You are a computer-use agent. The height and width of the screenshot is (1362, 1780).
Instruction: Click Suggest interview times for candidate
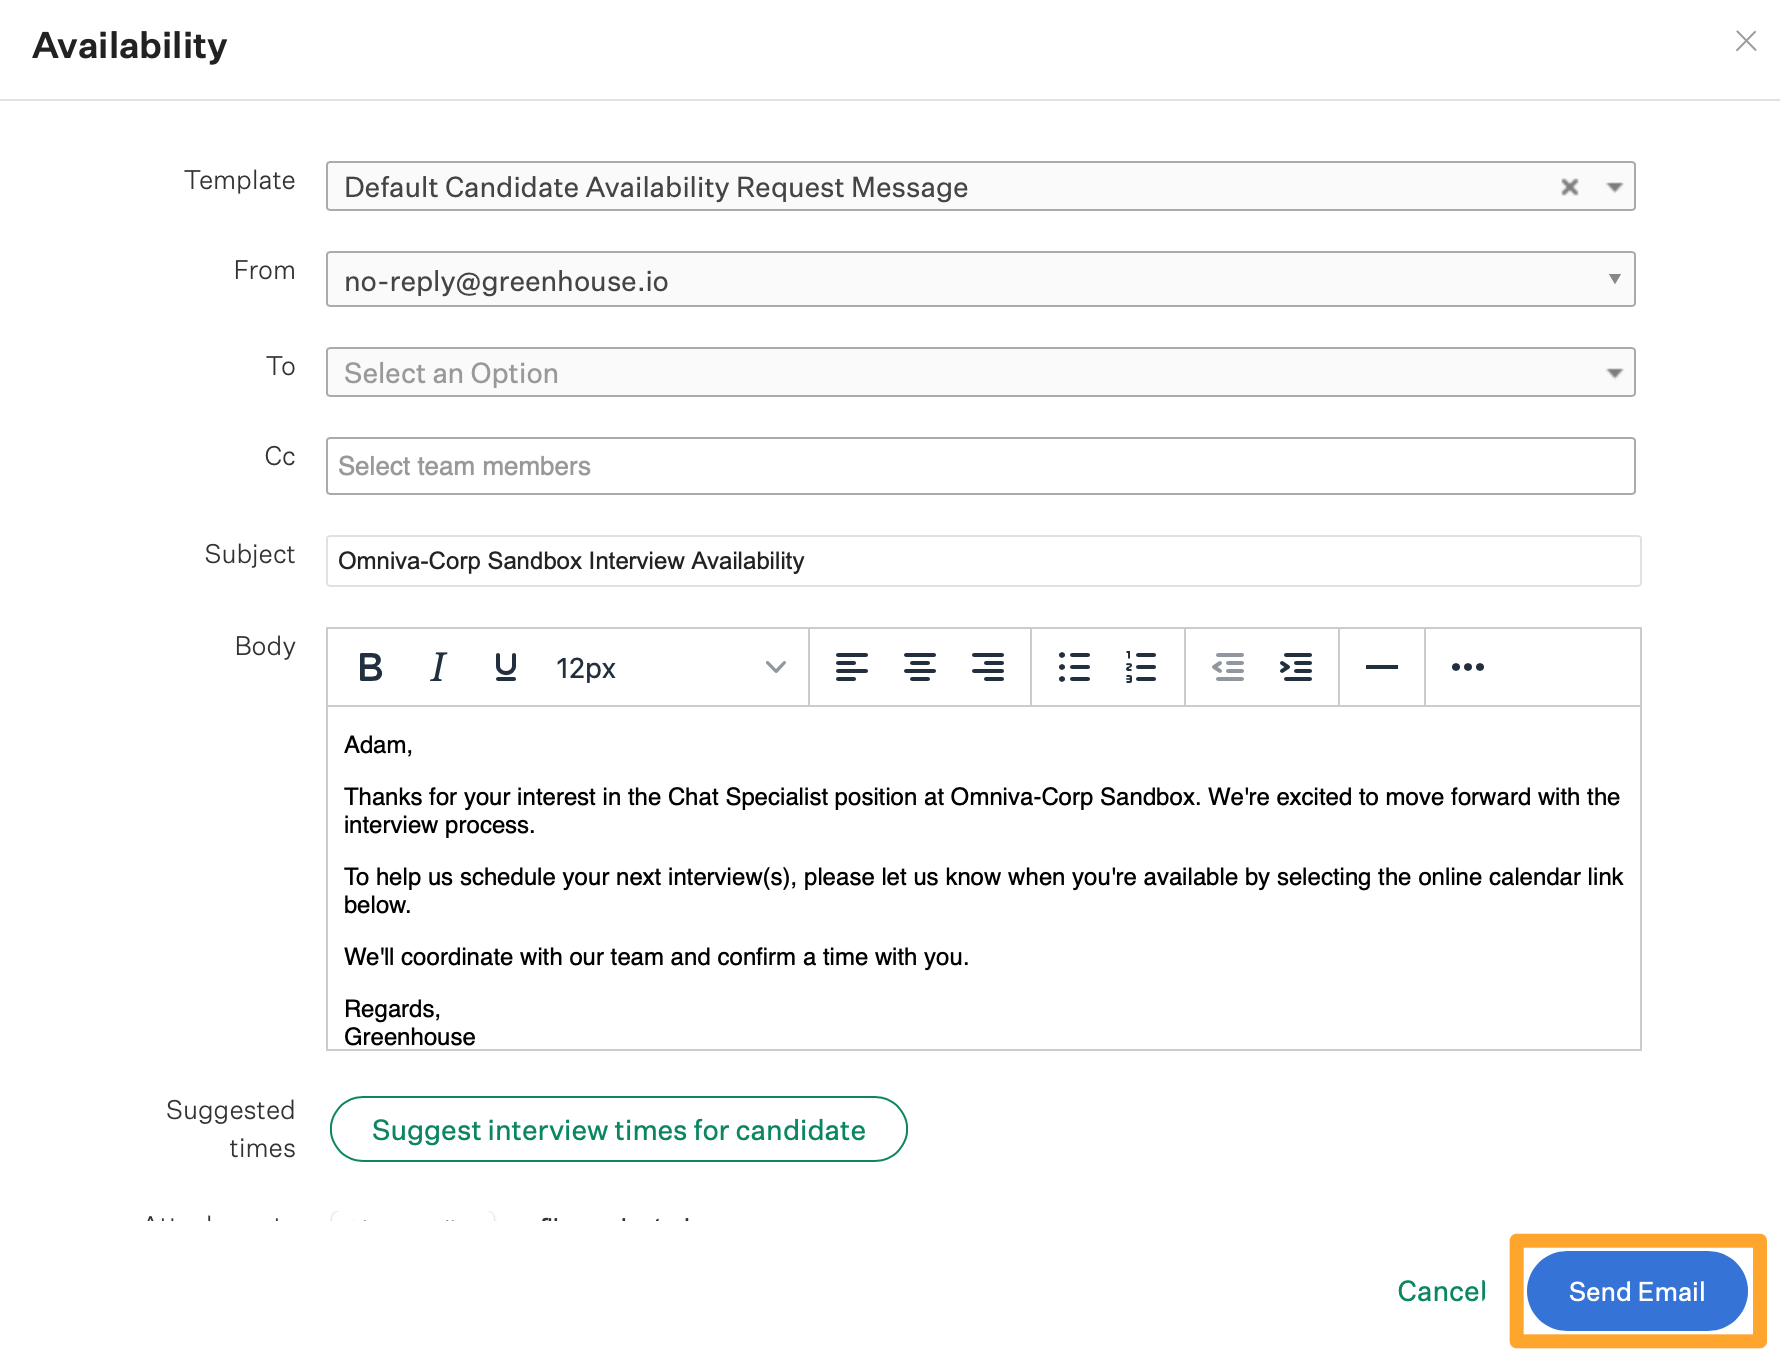[x=618, y=1129]
